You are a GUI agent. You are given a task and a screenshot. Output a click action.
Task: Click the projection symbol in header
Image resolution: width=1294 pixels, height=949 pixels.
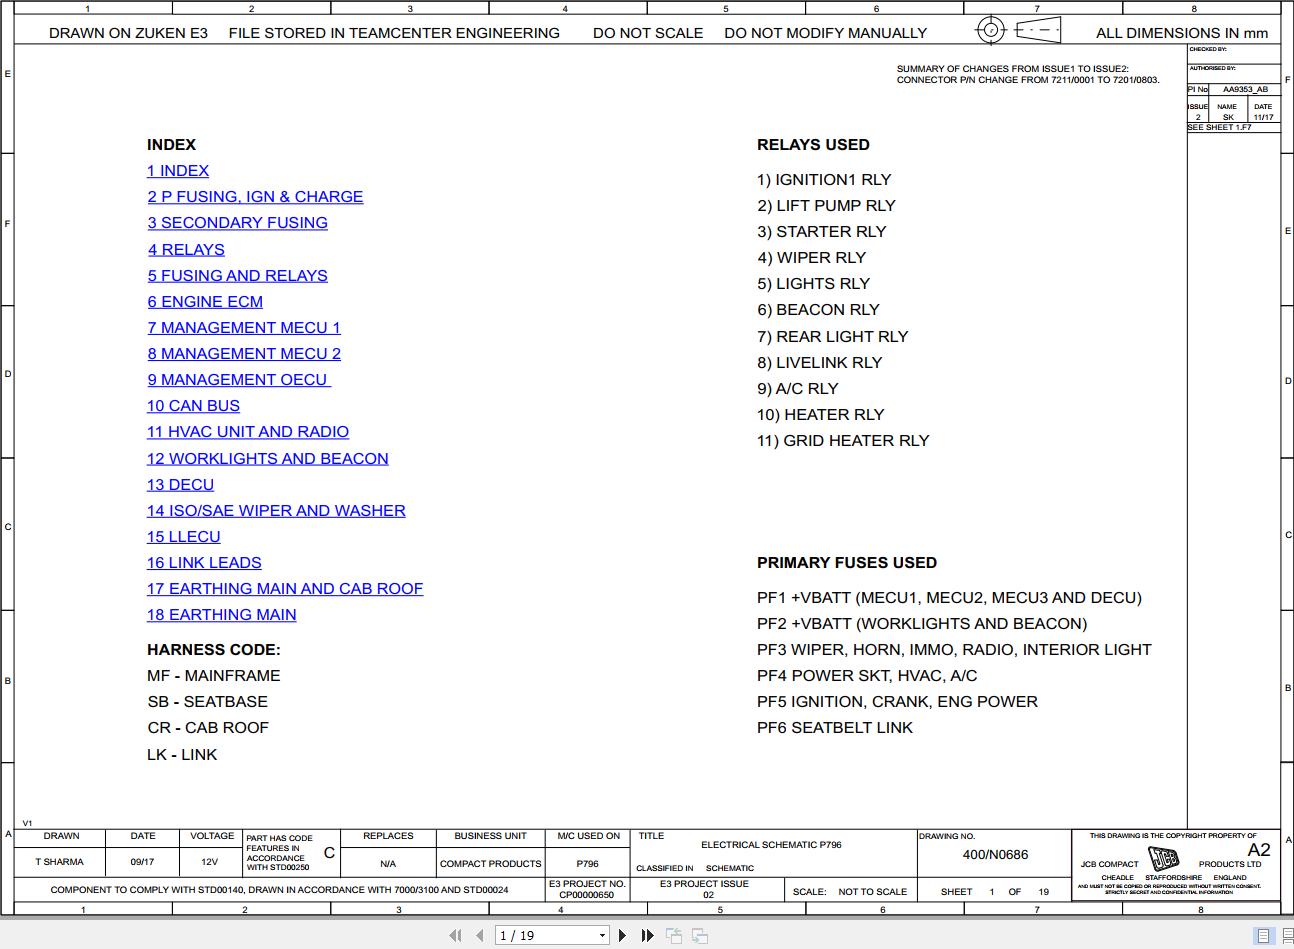tap(1018, 30)
